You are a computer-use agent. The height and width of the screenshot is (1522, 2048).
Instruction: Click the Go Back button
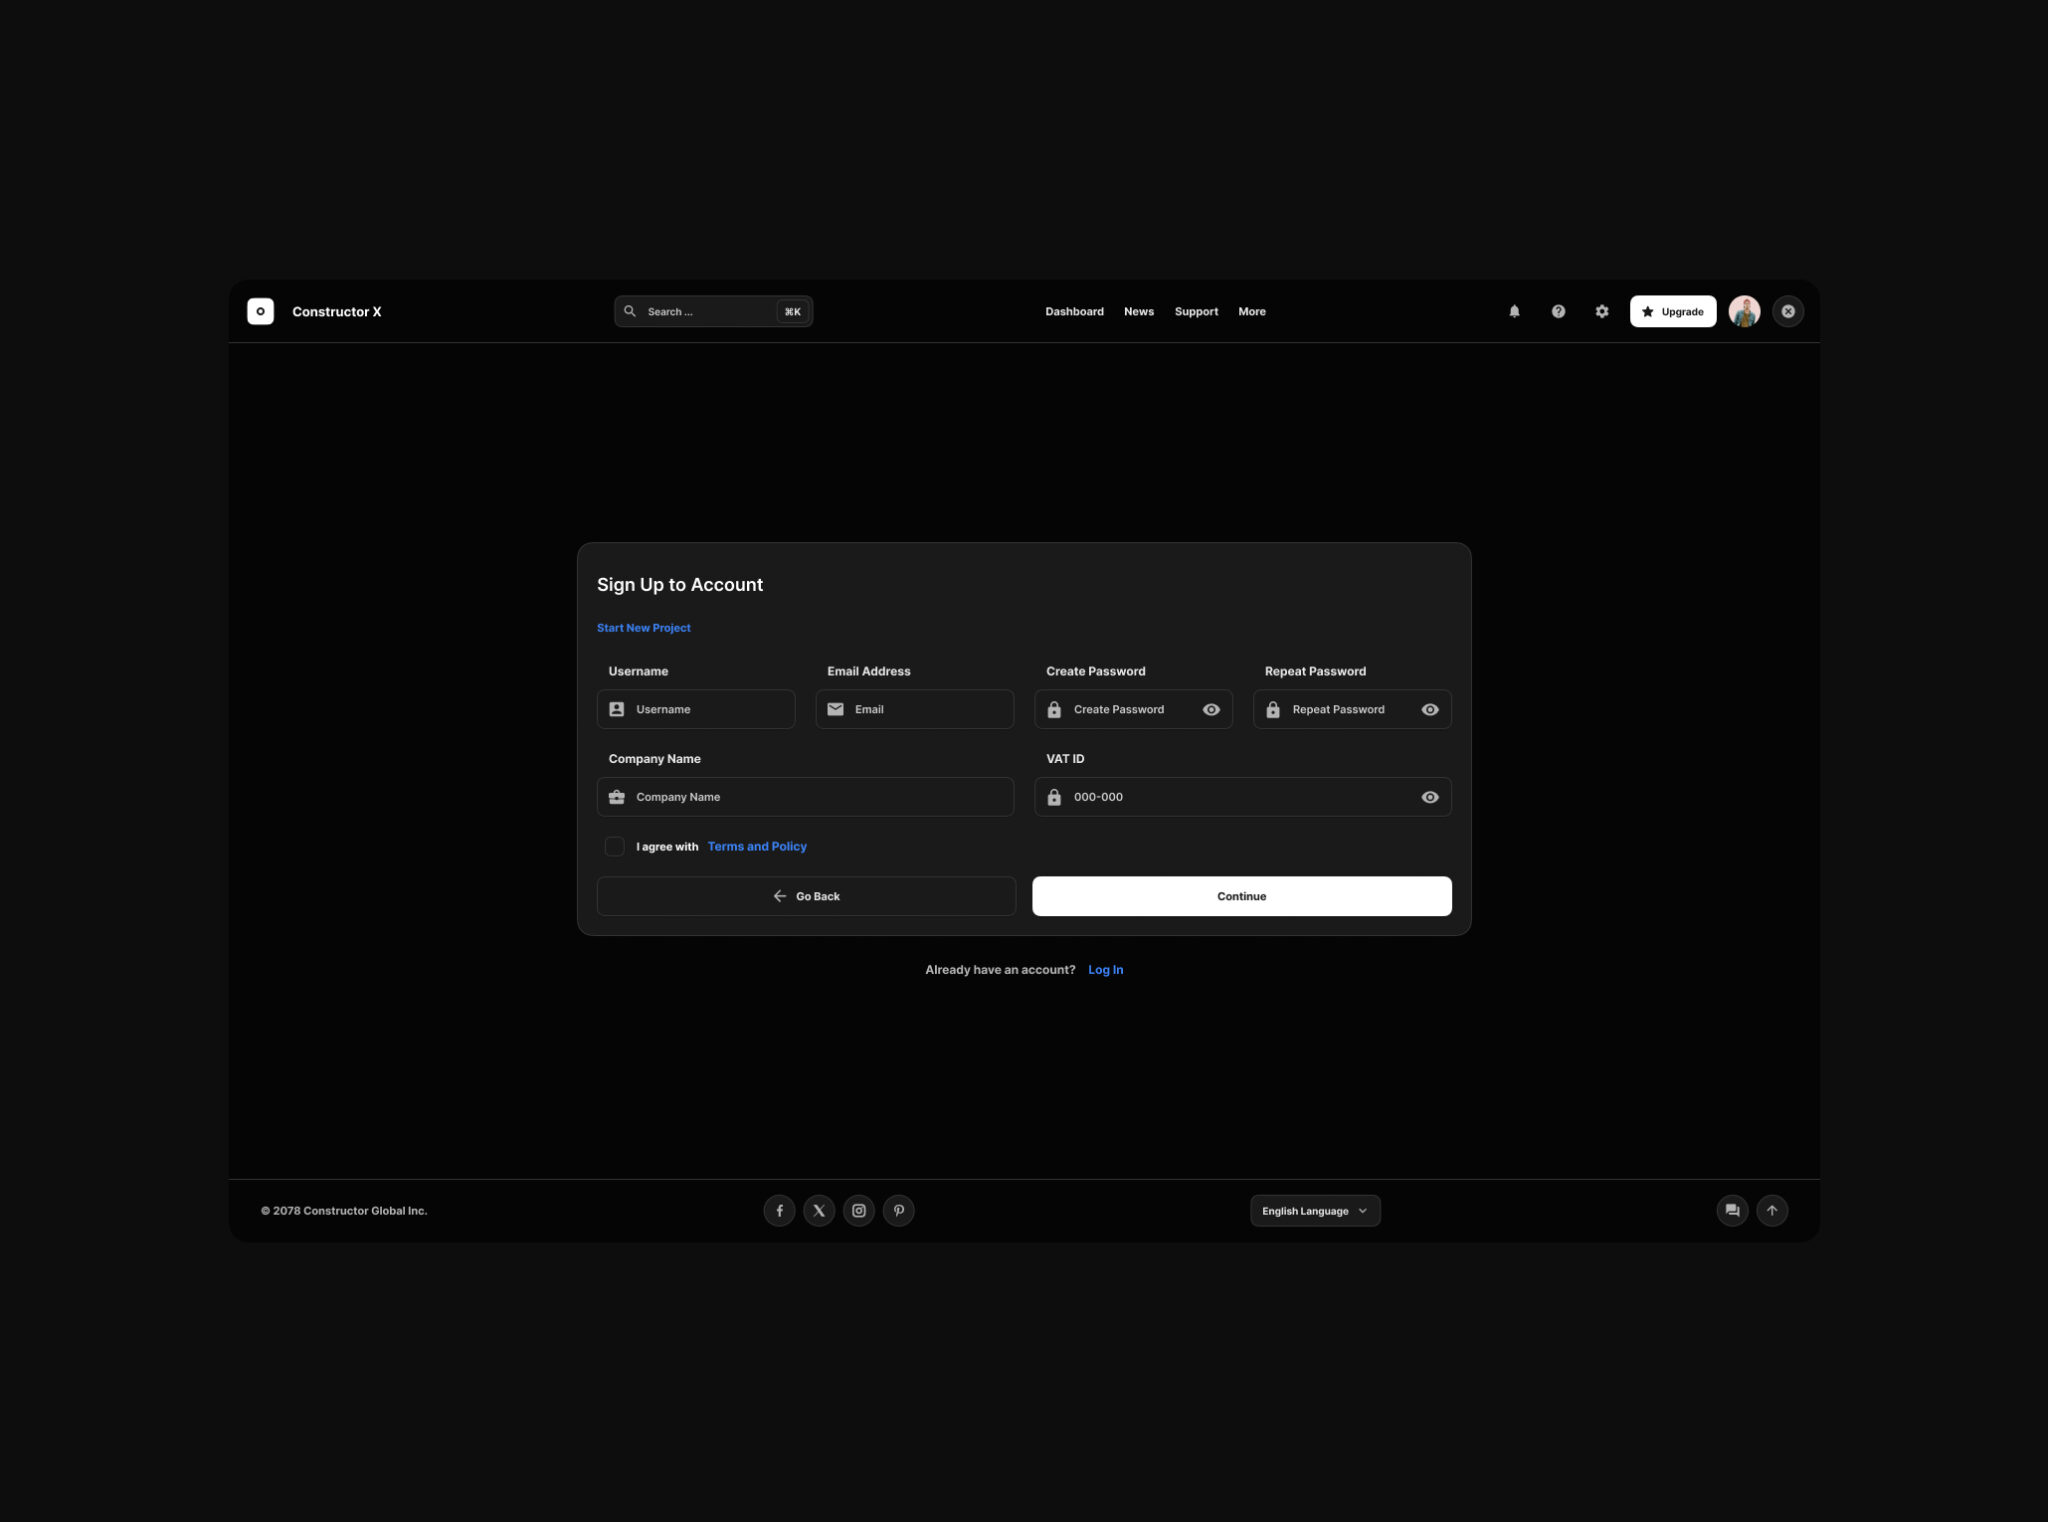[x=806, y=896]
